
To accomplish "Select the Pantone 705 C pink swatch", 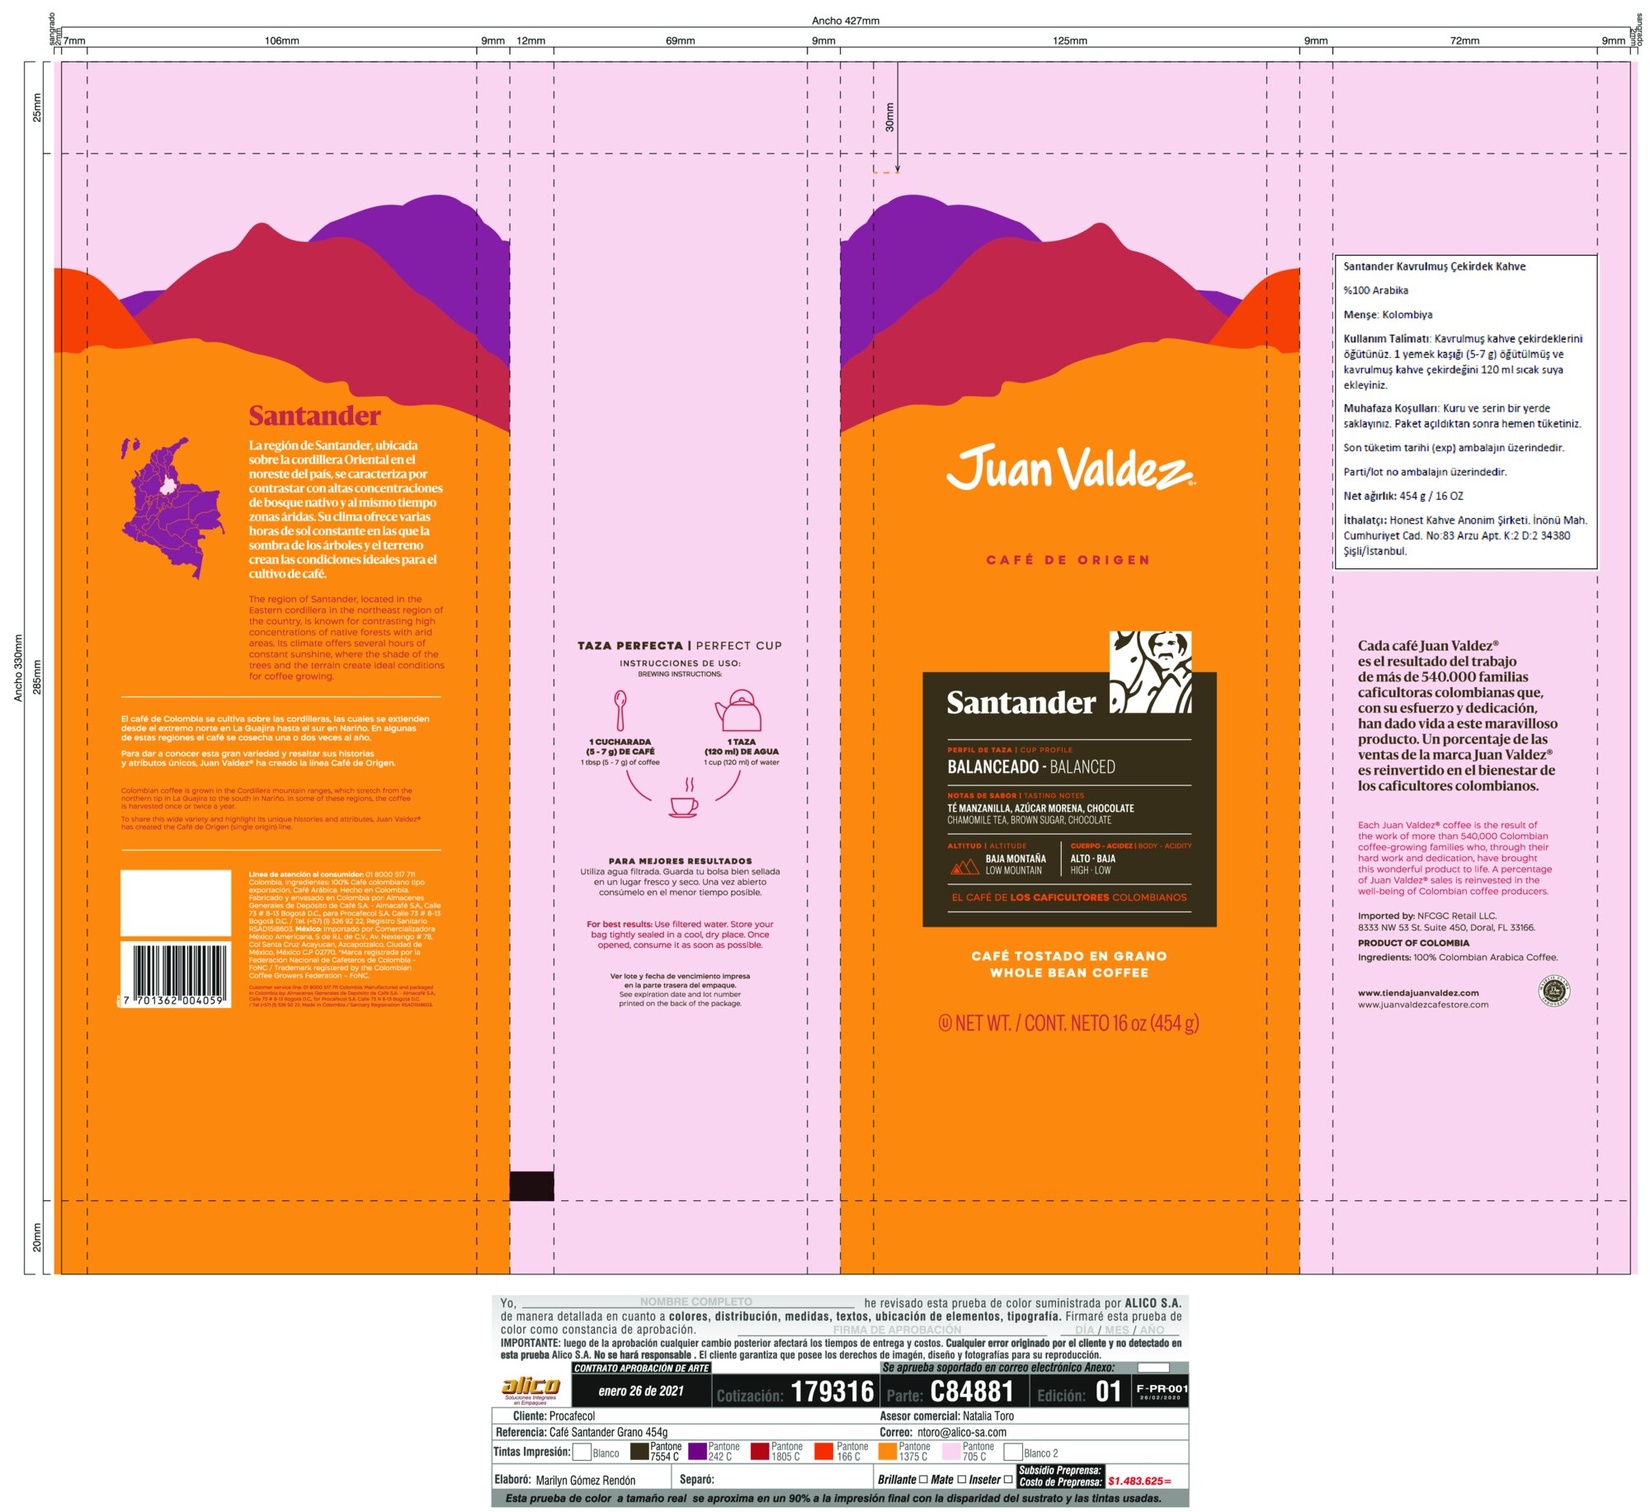I will (952, 1452).
